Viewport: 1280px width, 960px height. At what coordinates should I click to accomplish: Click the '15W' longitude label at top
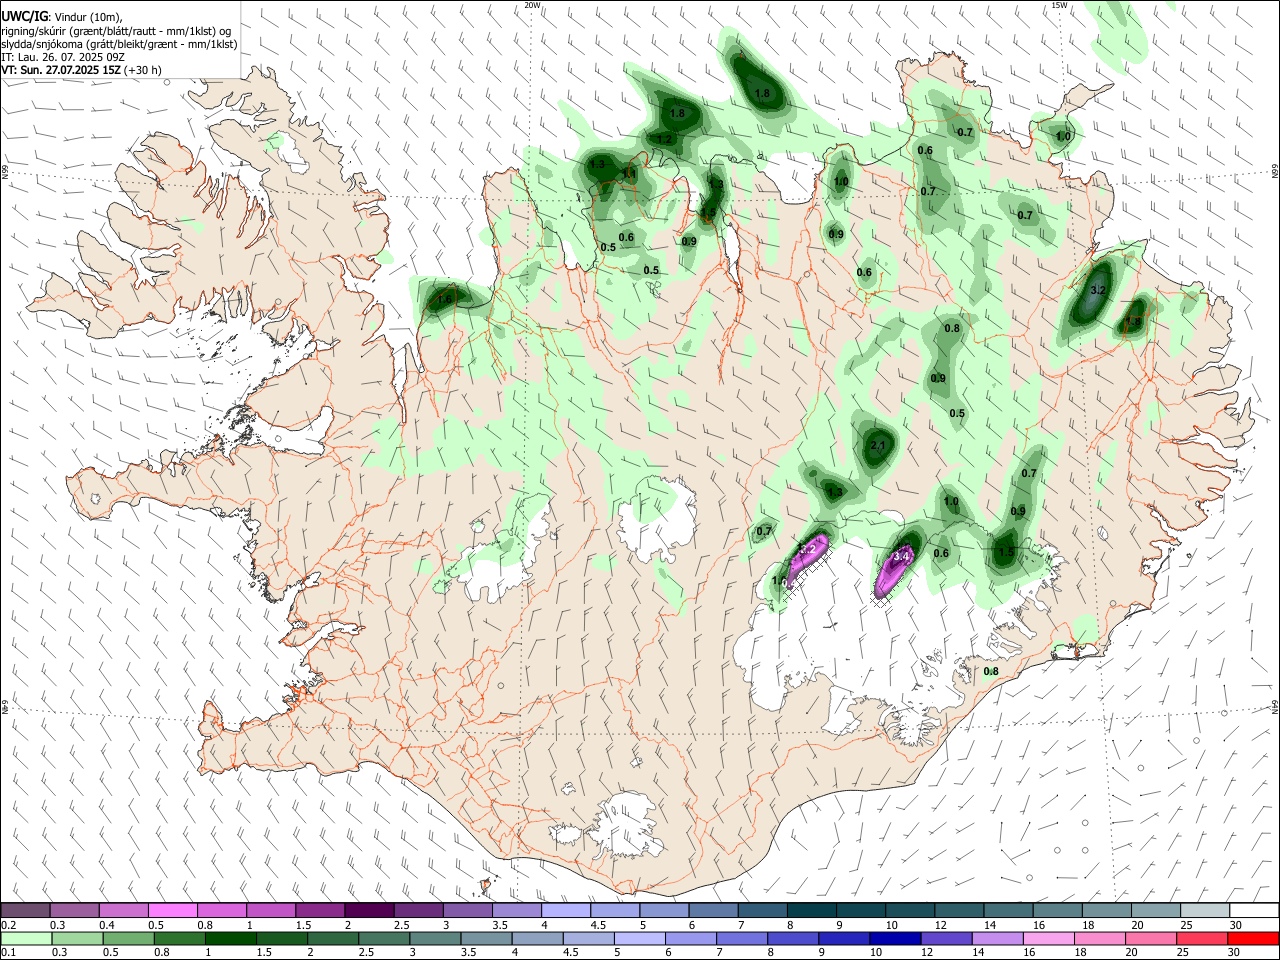1059,5
